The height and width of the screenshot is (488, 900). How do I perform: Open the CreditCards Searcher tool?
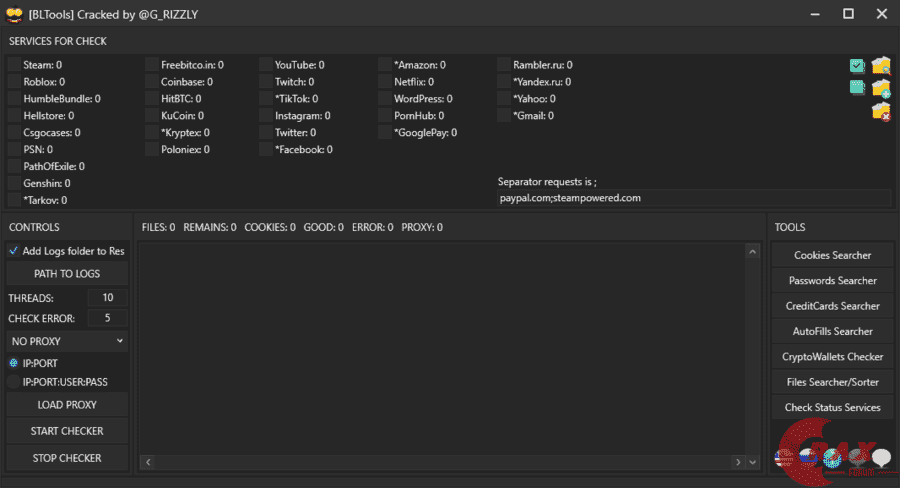(x=832, y=306)
